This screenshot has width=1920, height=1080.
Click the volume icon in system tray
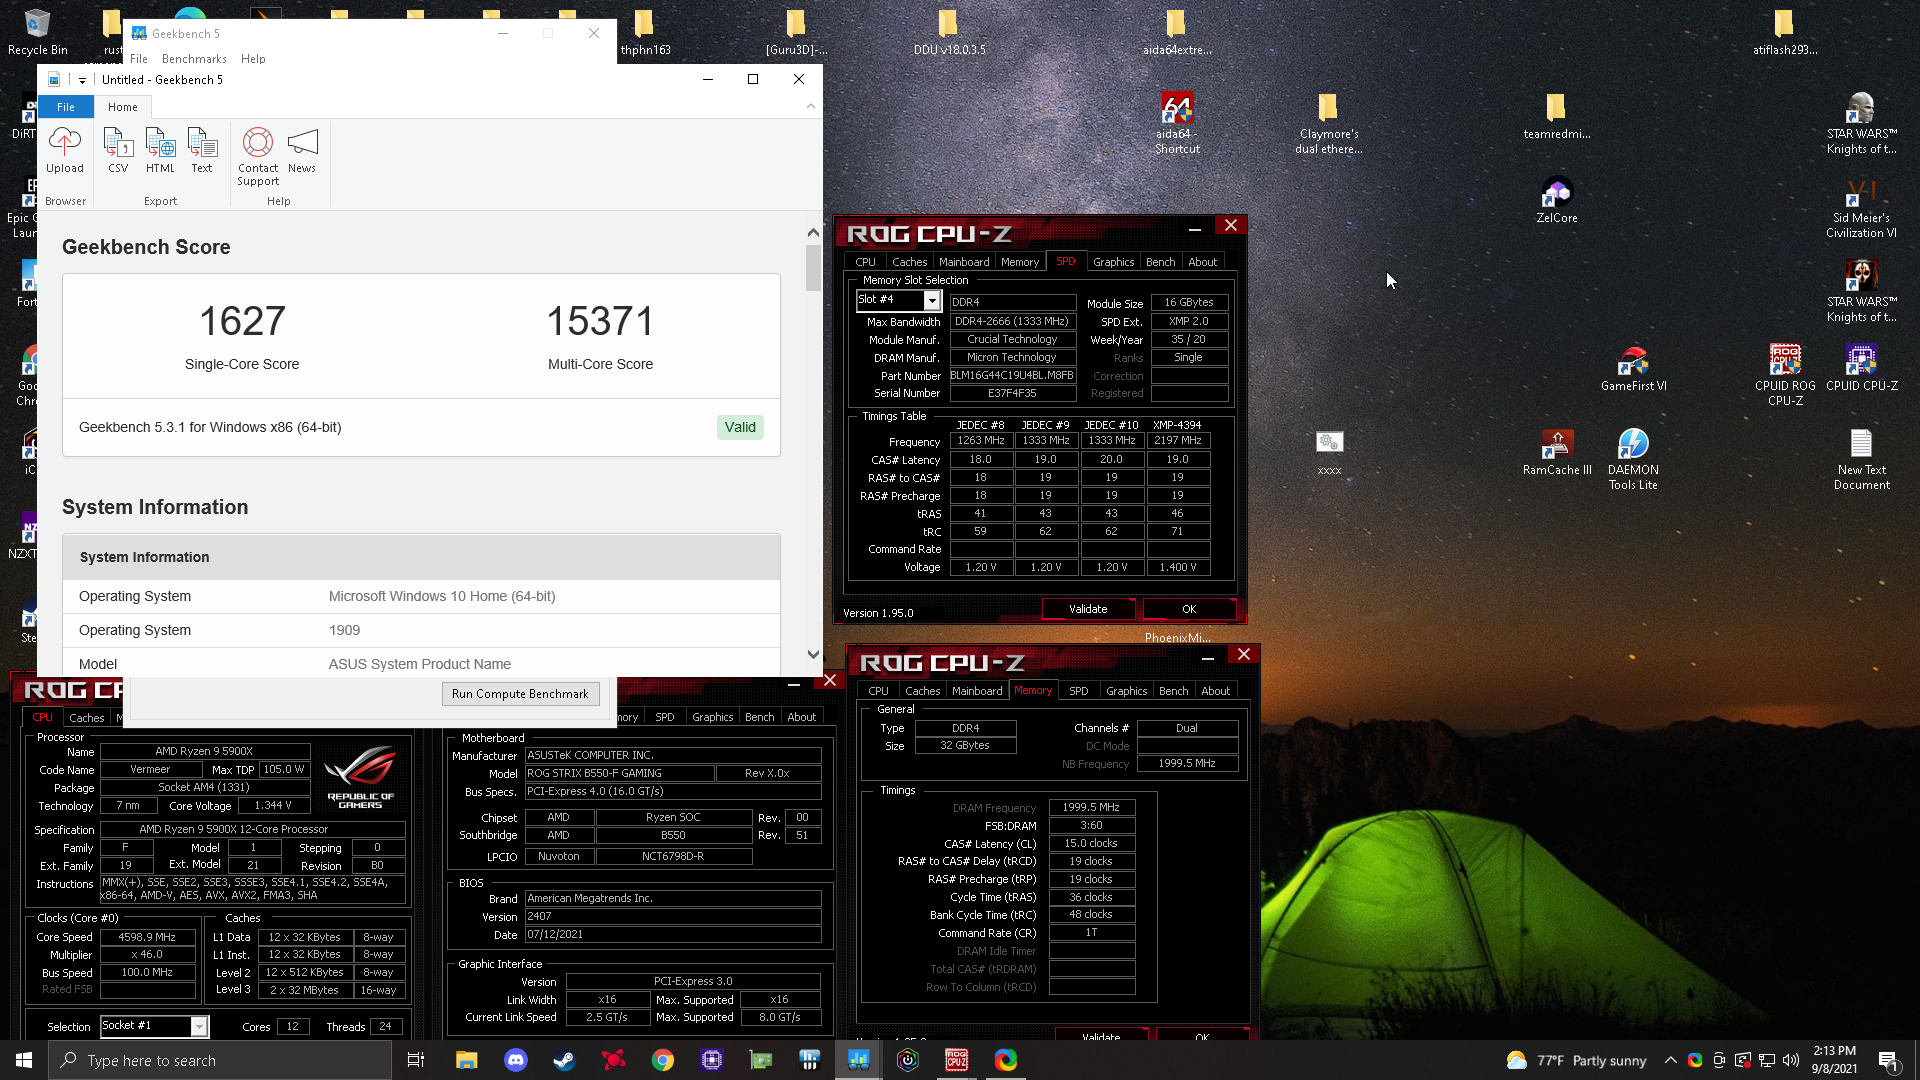coord(1791,1060)
